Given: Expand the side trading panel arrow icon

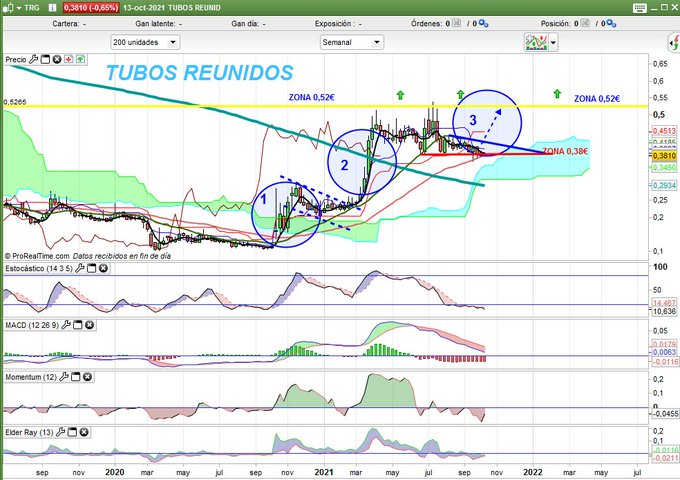Looking at the screenshot, I should 674,43.
